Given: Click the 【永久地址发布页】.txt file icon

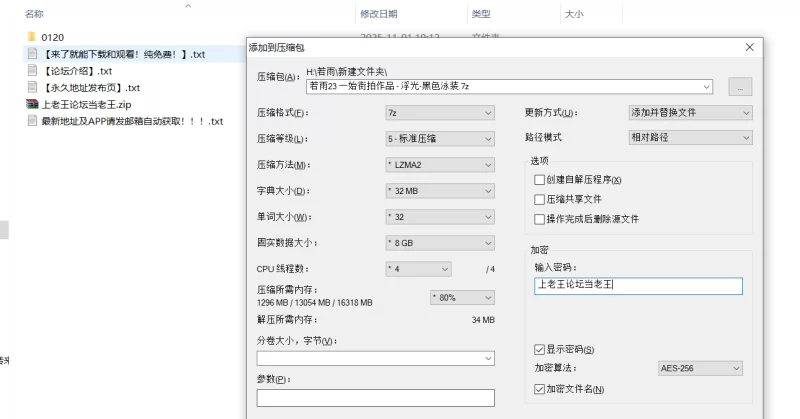Looking at the screenshot, I should [32, 87].
